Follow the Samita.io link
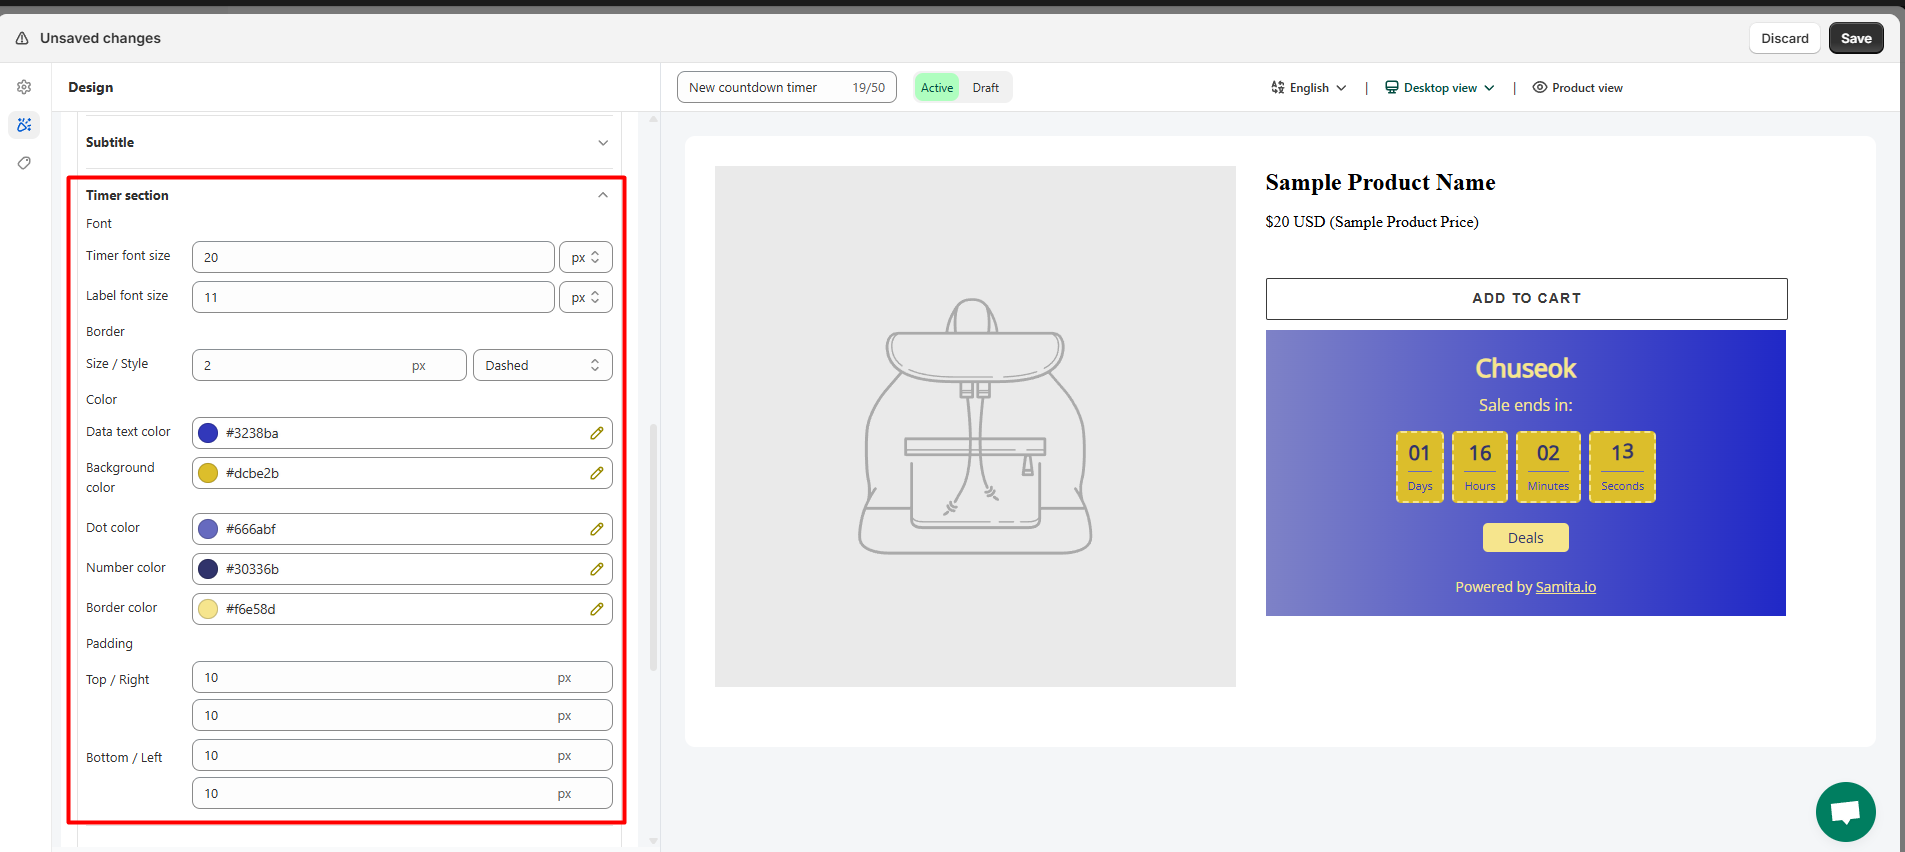Screen dimensions: 1905x852 coord(1565,587)
